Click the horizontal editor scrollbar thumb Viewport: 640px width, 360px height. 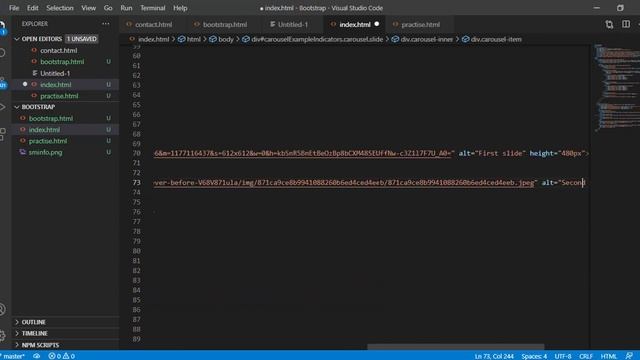click(x=456, y=347)
